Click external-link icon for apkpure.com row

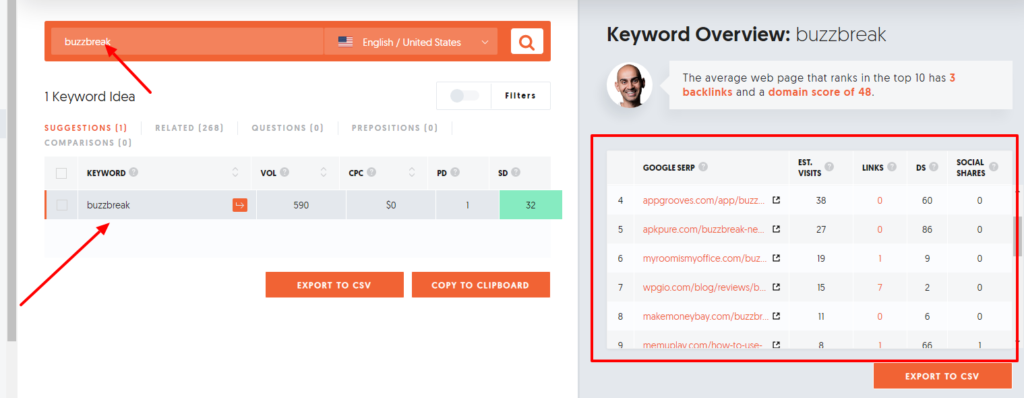click(776, 229)
